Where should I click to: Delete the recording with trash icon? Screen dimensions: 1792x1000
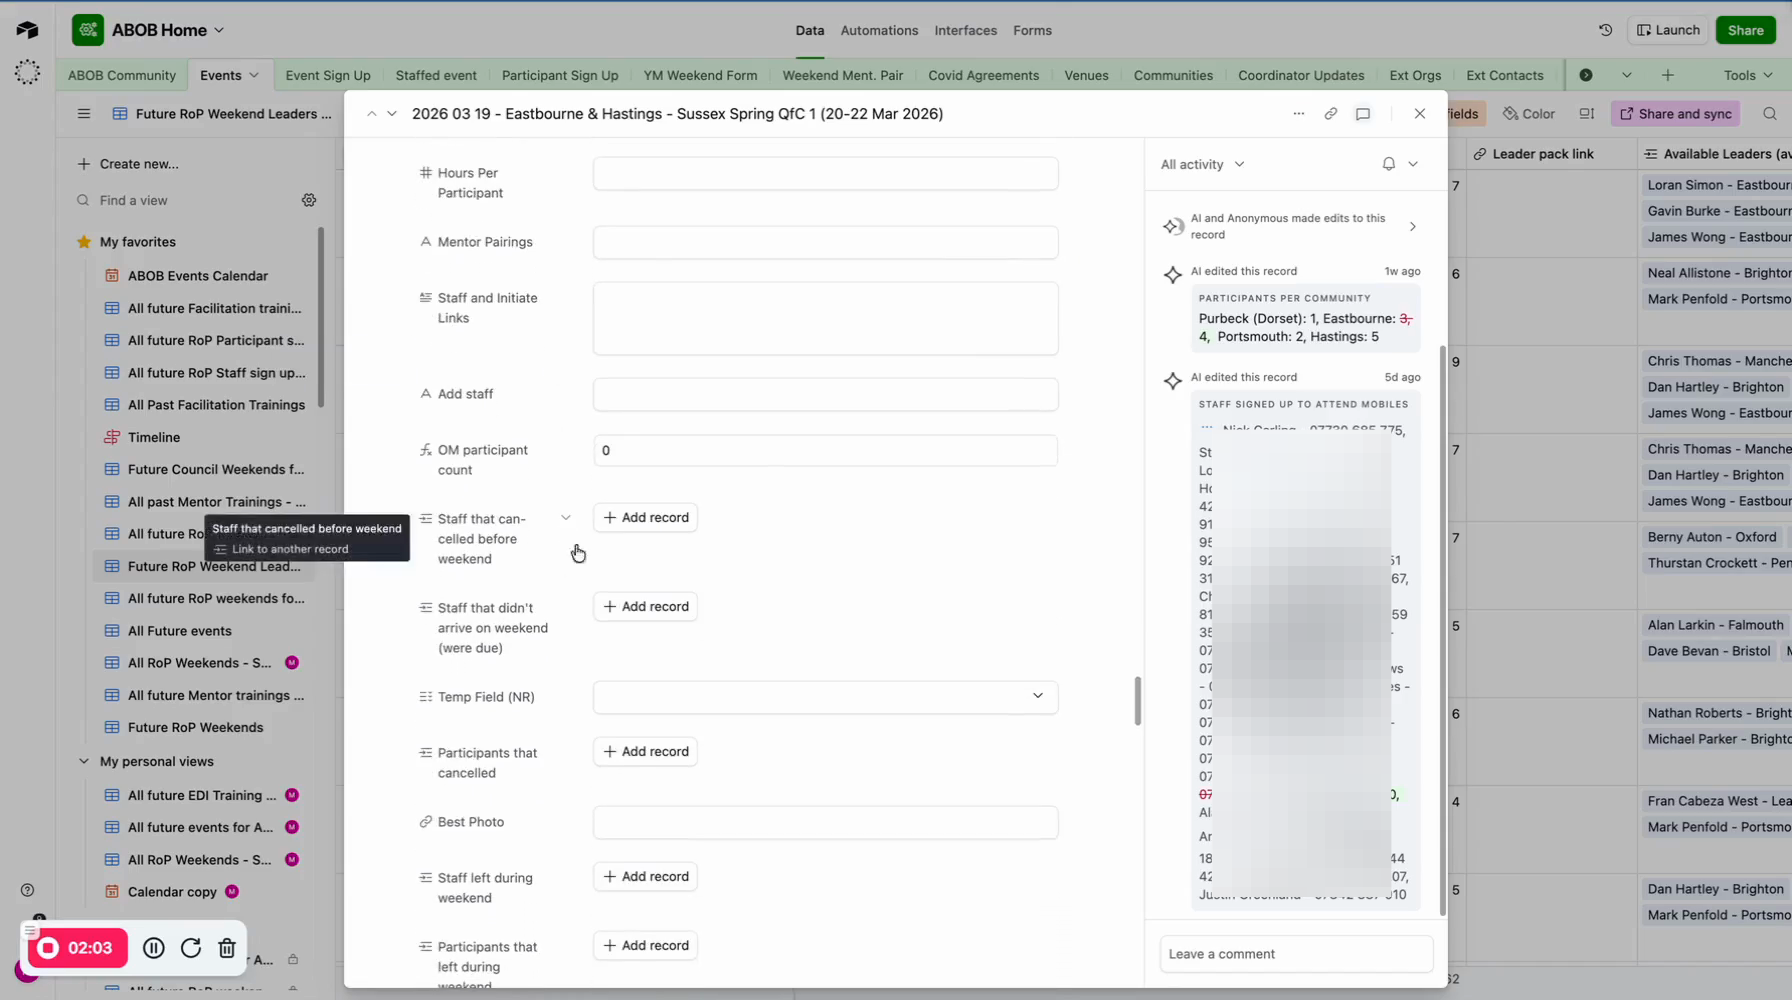pyautogui.click(x=227, y=948)
